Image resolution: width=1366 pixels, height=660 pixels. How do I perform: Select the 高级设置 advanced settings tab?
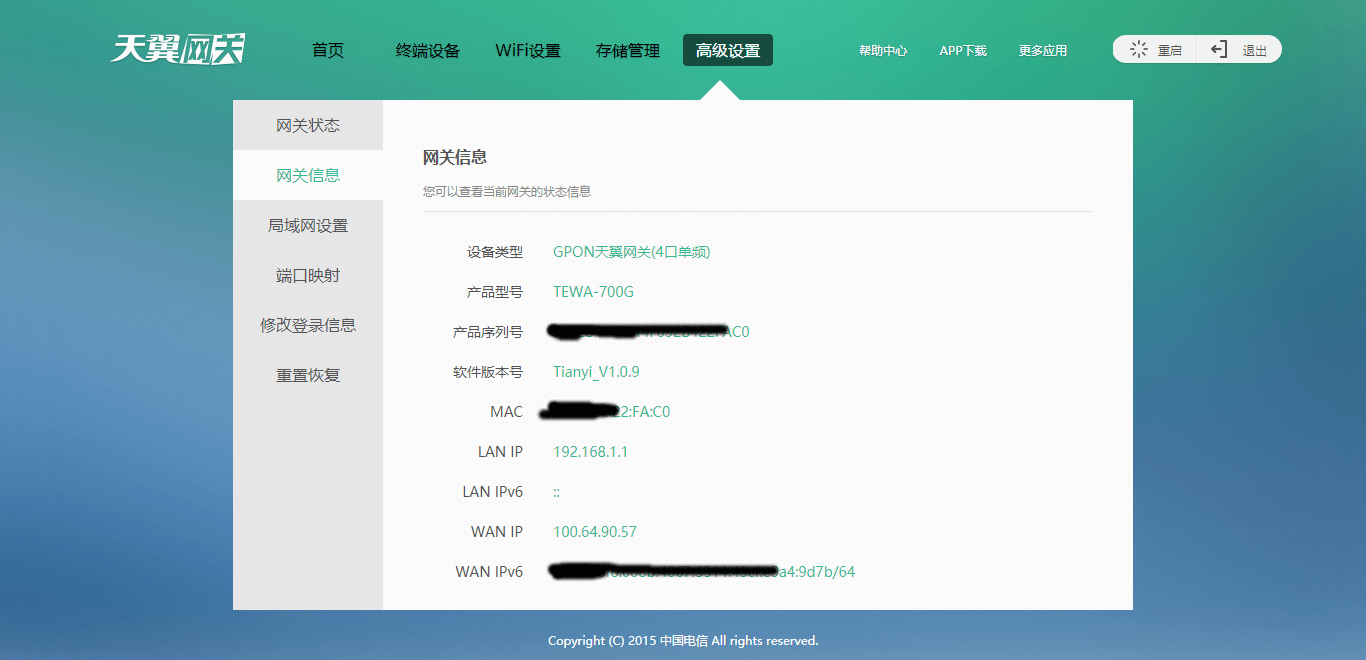[727, 49]
